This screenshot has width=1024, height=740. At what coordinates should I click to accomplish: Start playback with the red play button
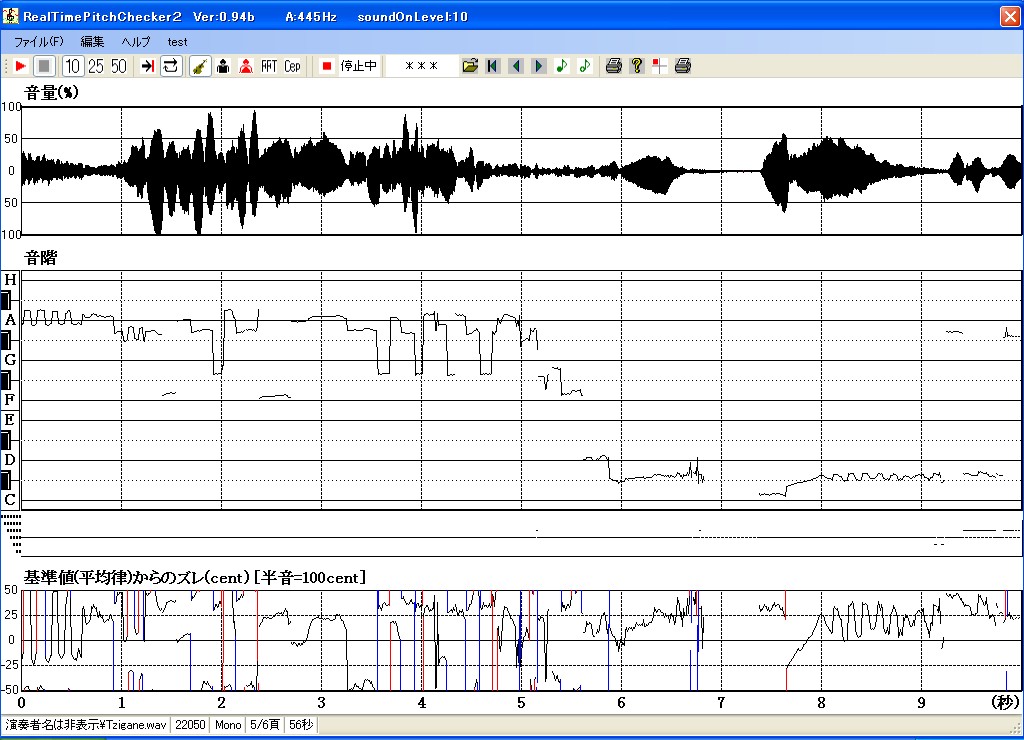20,66
